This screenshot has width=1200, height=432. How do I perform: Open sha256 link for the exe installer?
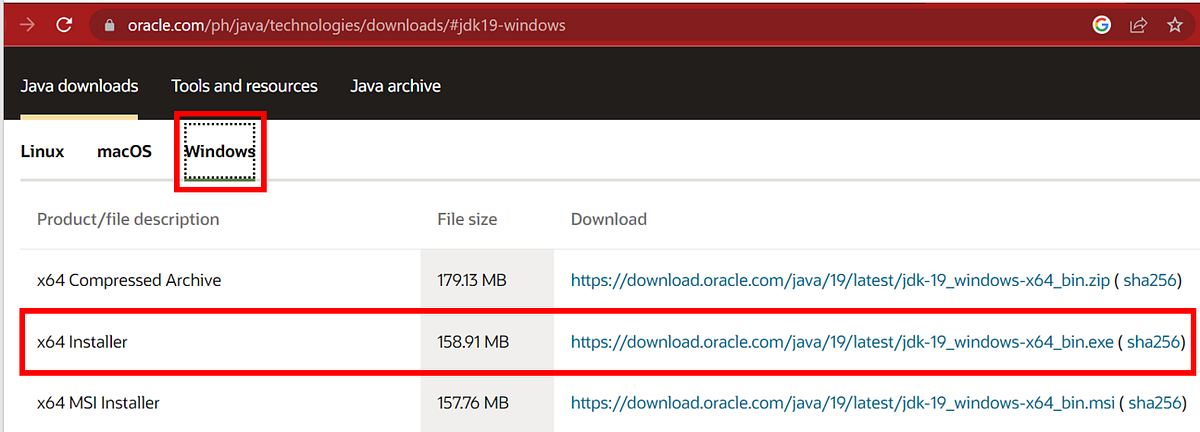coord(1154,342)
